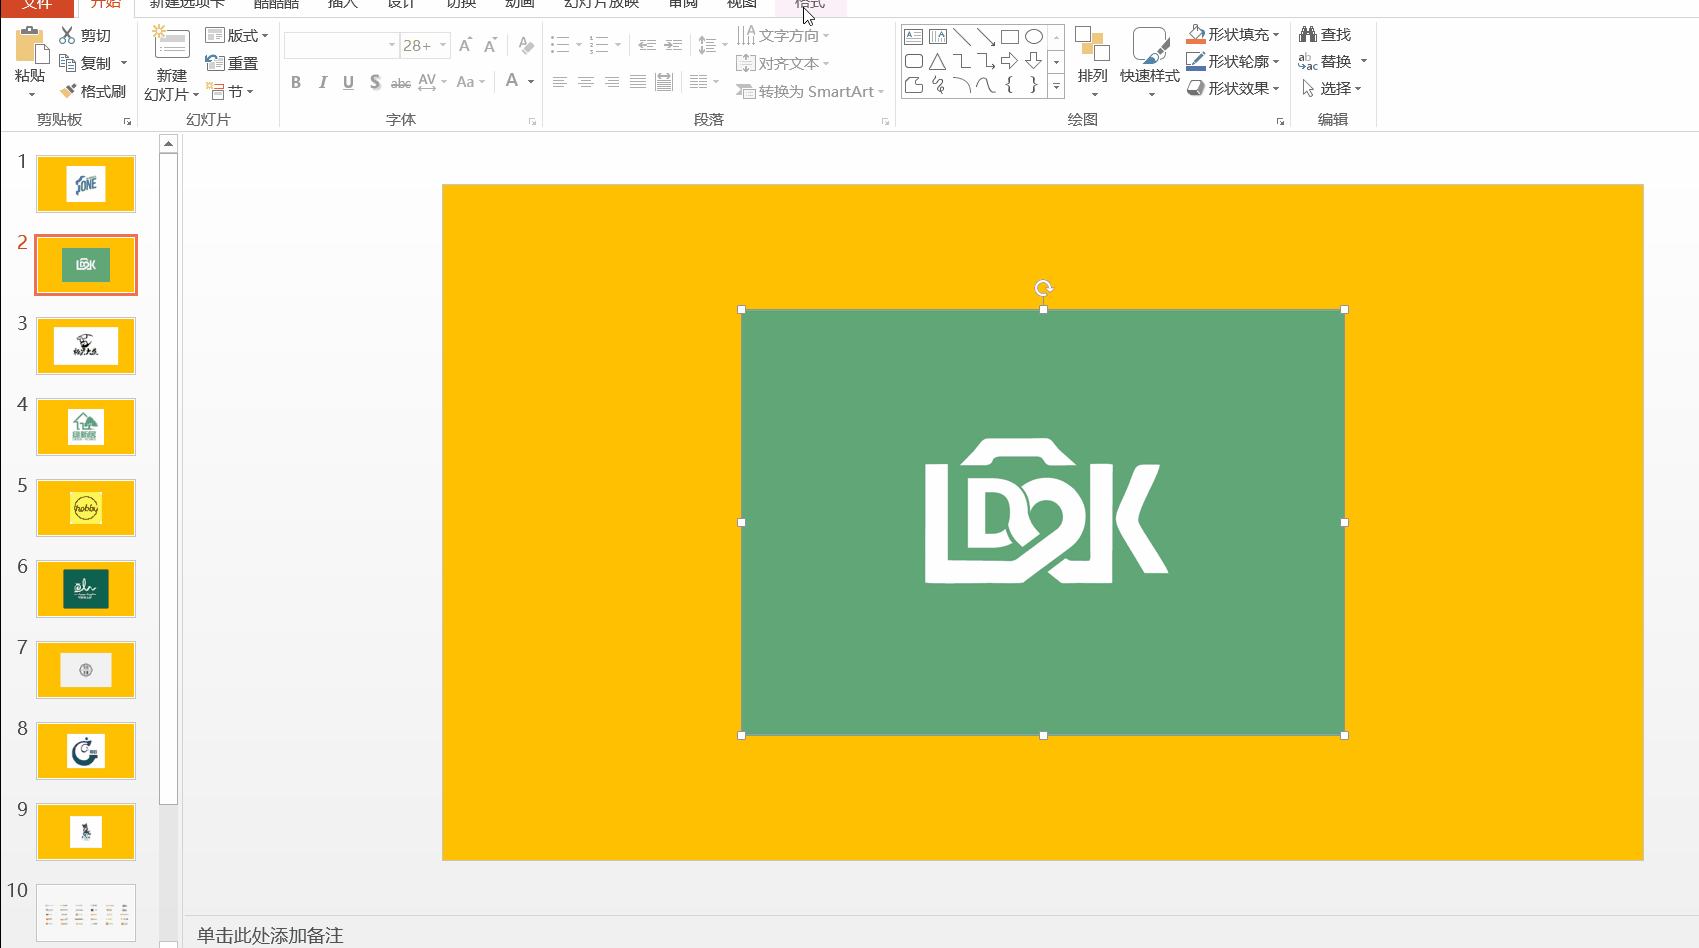Select the straight line shape
1699x948 pixels.
pos(961,37)
